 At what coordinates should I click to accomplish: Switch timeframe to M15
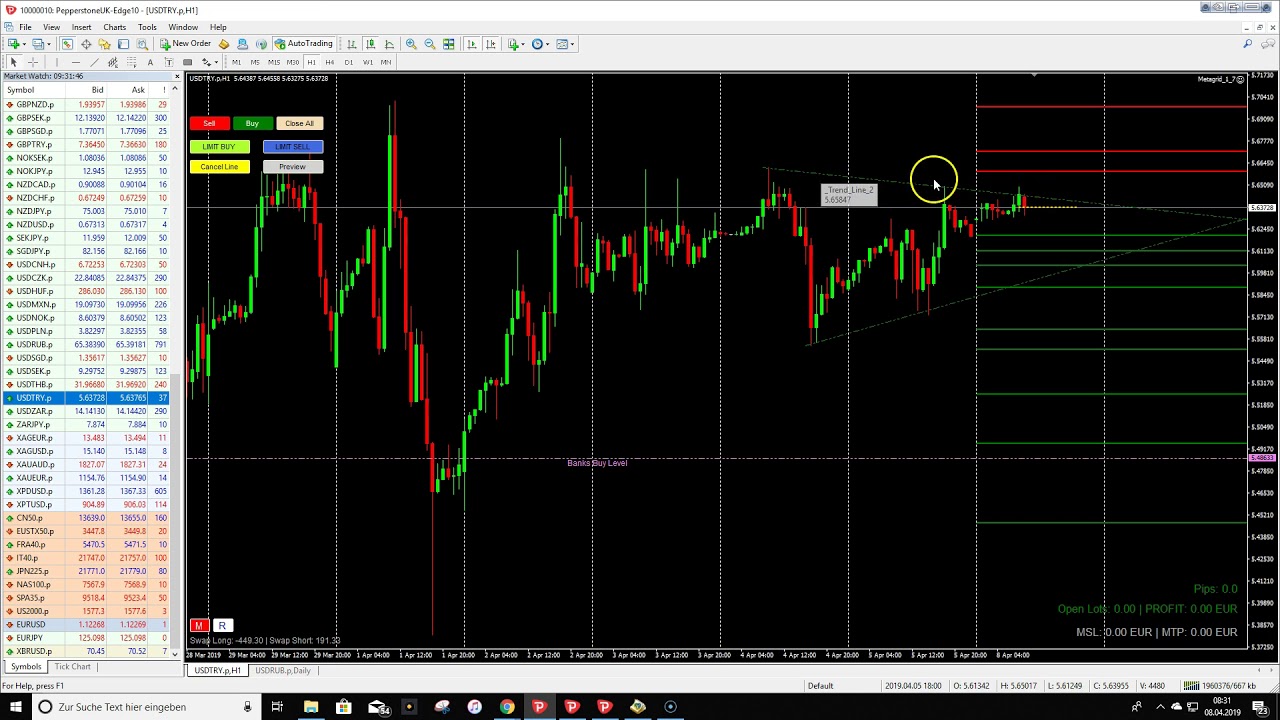pyautogui.click(x=274, y=62)
